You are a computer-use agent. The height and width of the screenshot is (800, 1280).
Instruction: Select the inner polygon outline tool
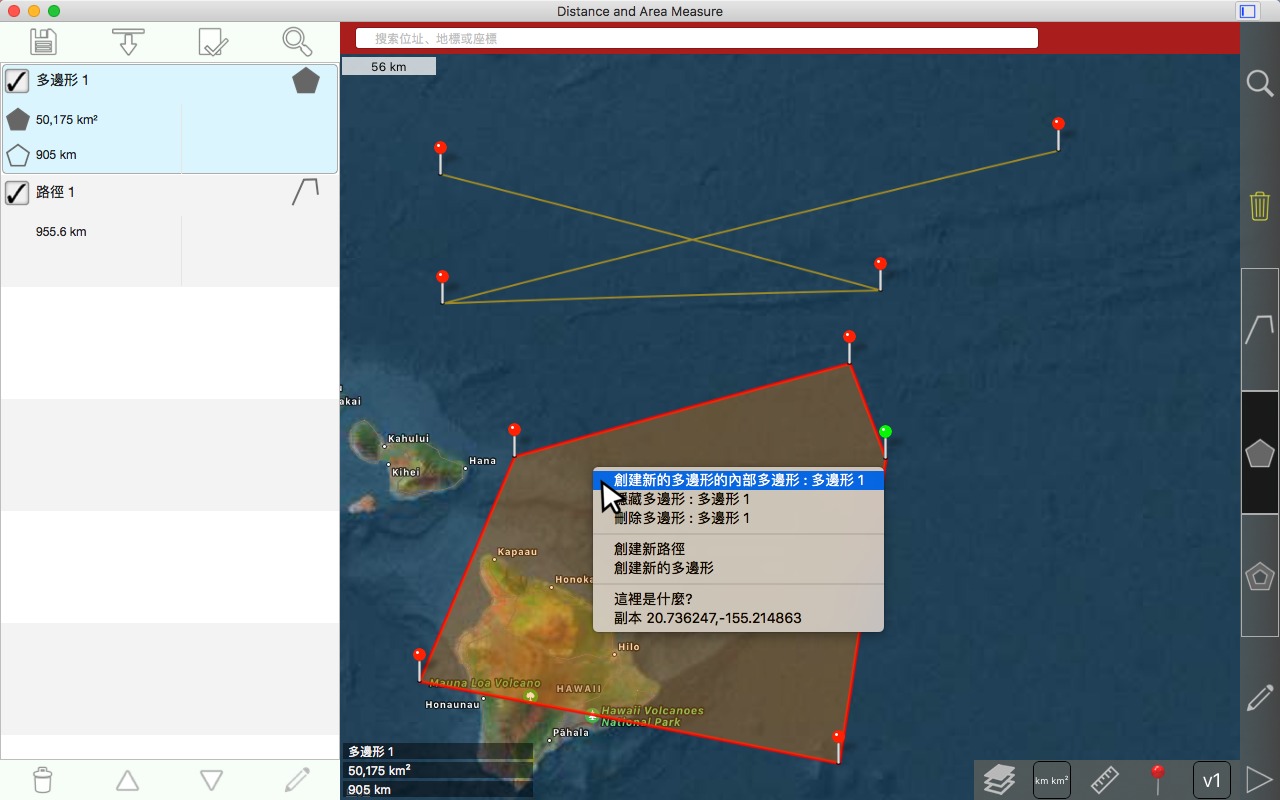(x=1259, y=576)
